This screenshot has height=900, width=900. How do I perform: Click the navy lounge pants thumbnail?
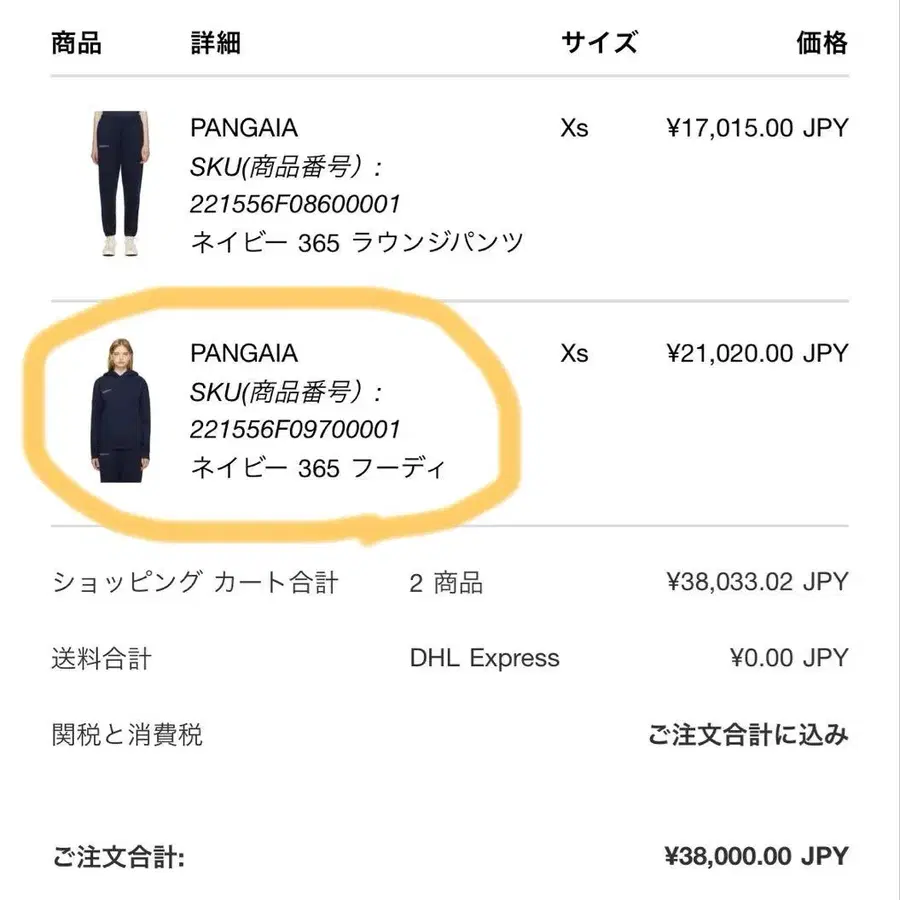(x=123, y=185)
